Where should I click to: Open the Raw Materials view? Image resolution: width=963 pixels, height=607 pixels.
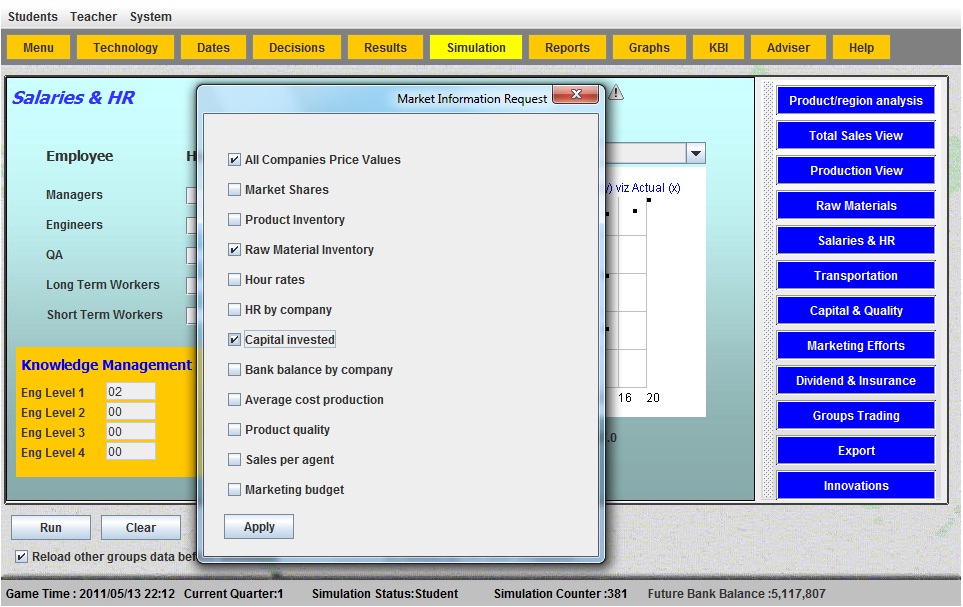[x=856, y=206]
